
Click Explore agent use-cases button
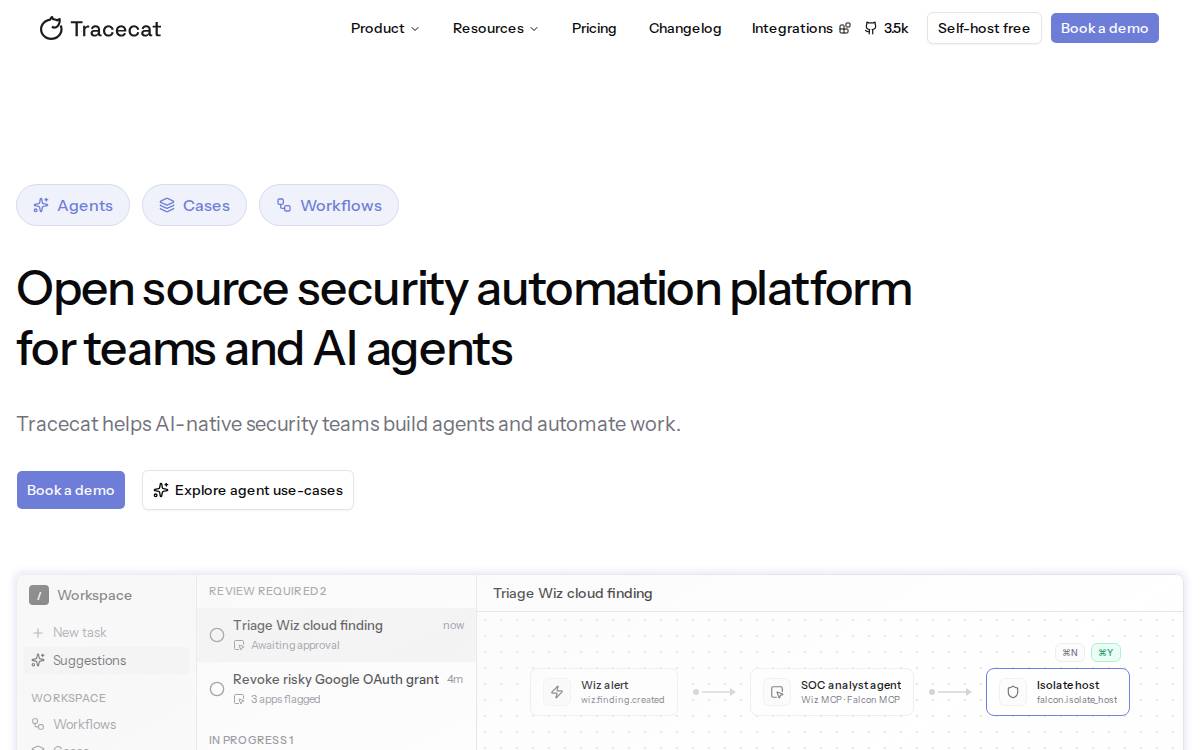248,490
